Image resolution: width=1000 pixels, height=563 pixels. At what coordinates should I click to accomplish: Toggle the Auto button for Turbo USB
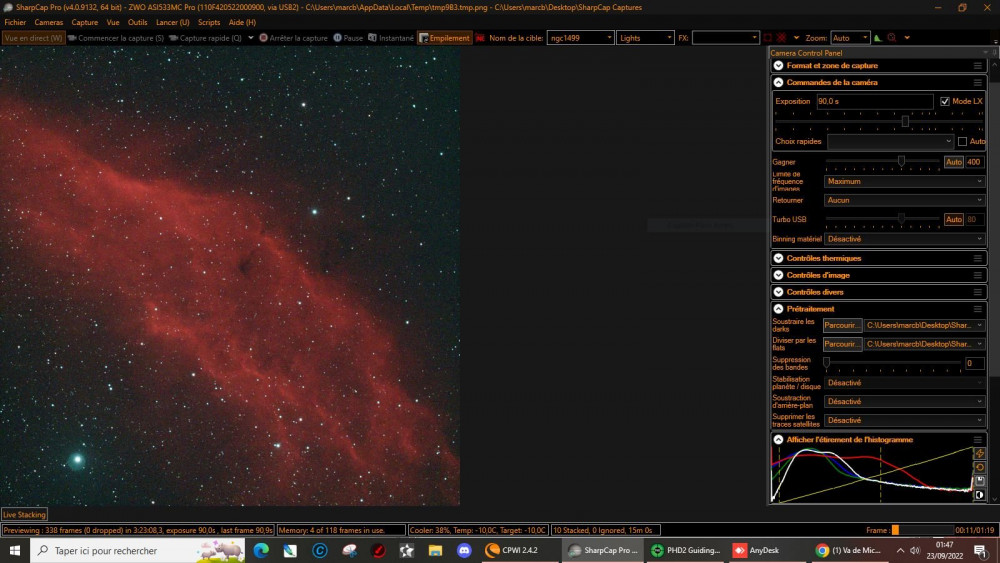click(953, 219)
